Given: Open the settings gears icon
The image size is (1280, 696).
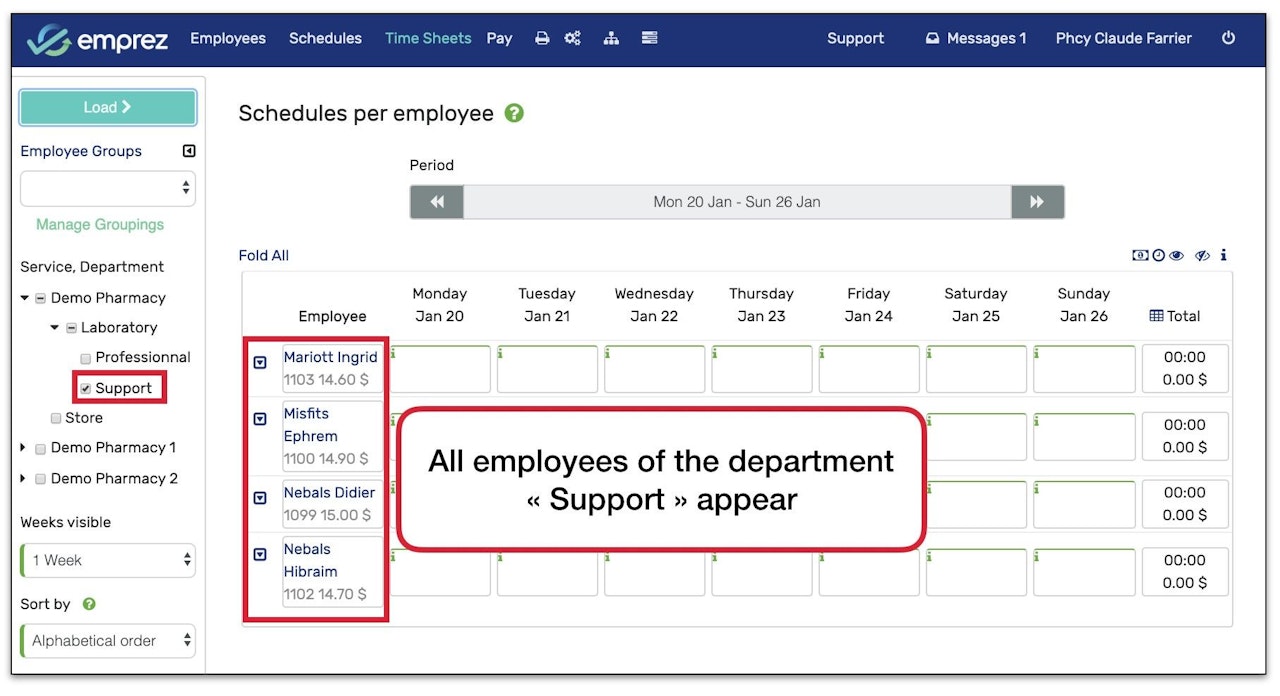Looking at the screenshot, I should (572, 38).
